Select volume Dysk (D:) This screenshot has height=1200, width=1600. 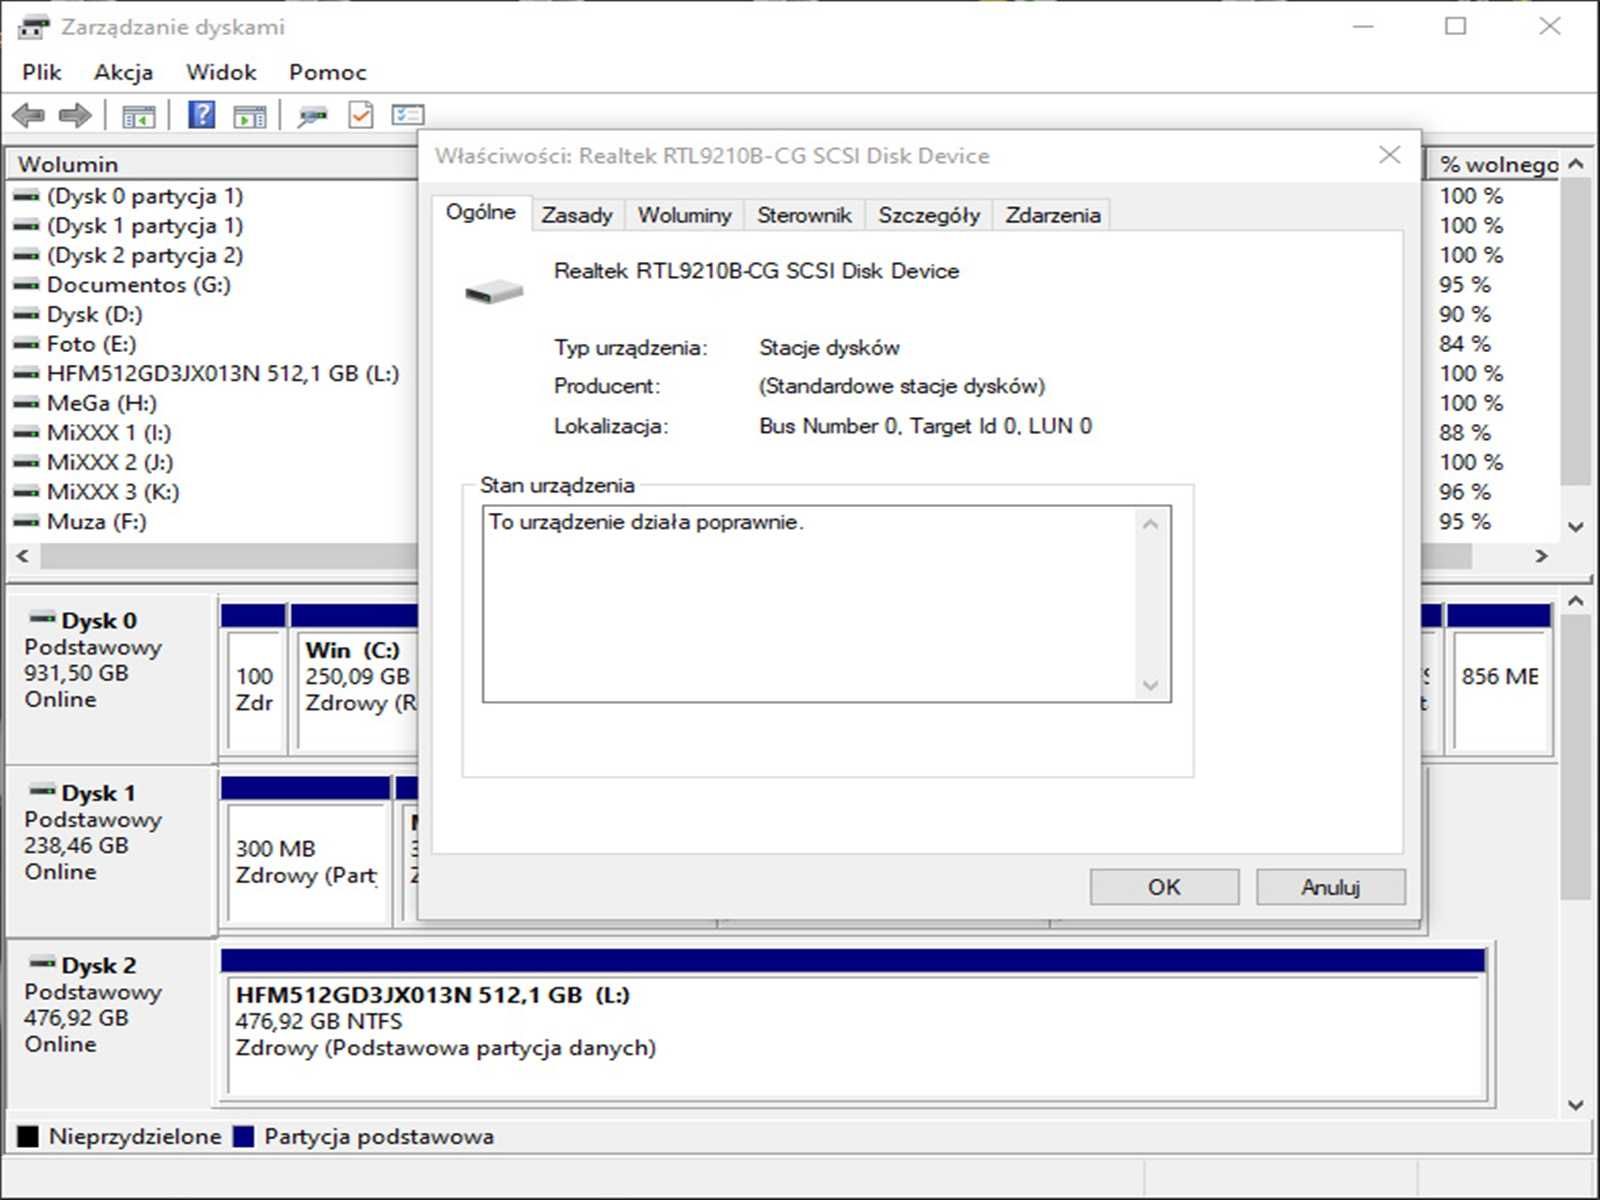coord(94,315)
